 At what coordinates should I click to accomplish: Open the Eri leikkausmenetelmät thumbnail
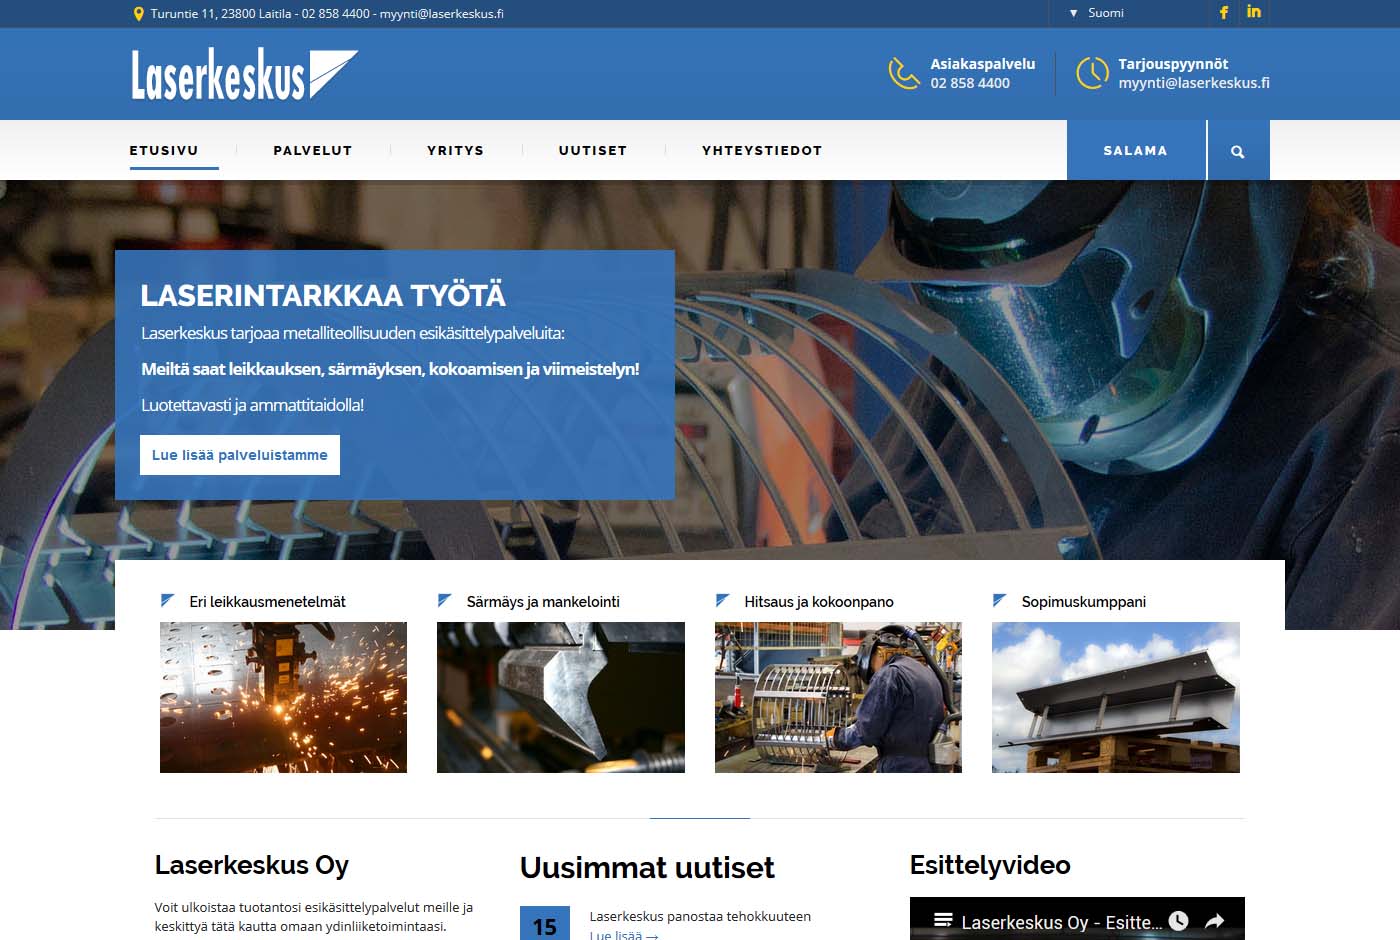click(283, 697)
